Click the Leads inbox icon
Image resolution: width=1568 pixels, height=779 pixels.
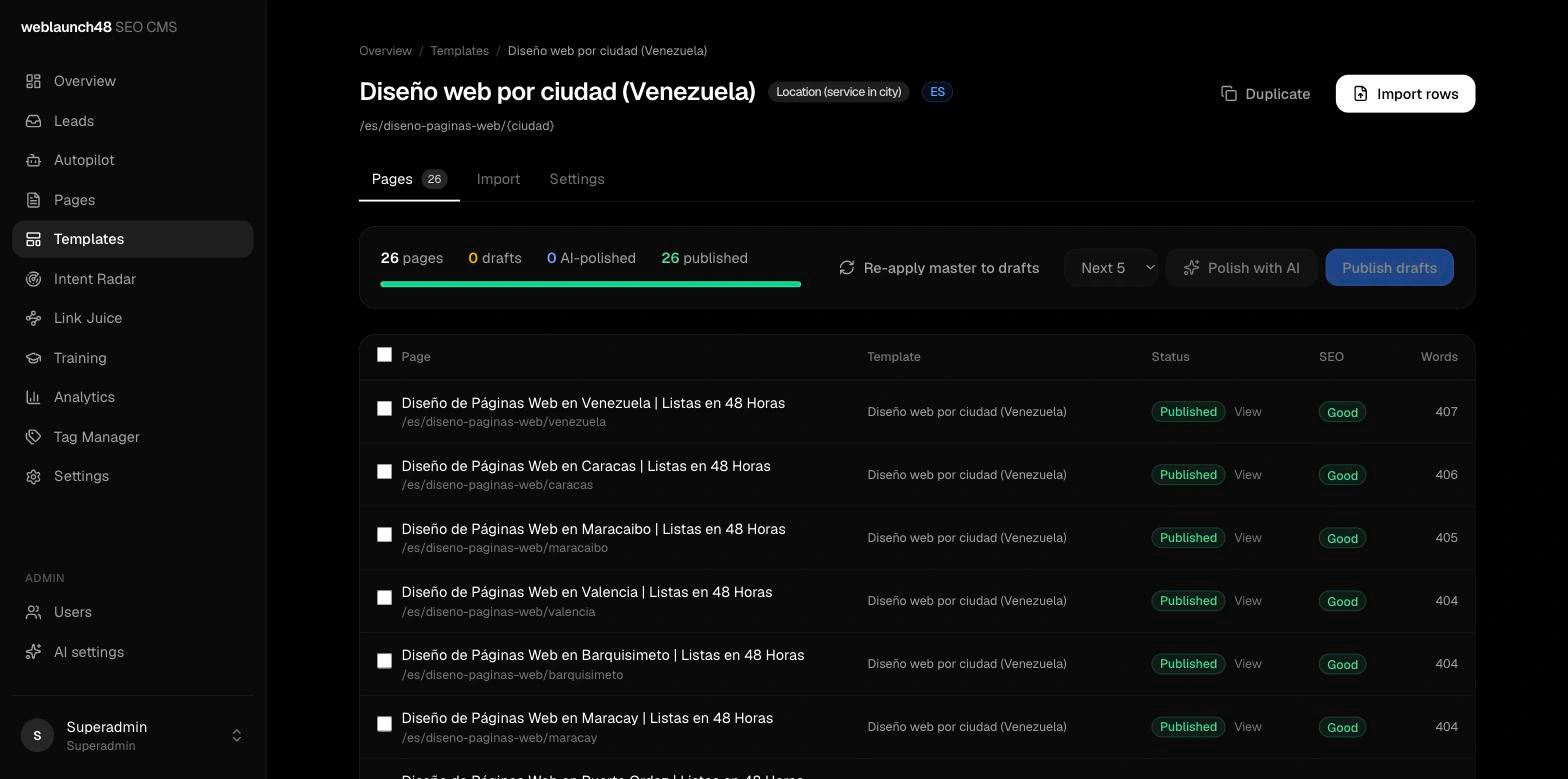click(33, 121)
